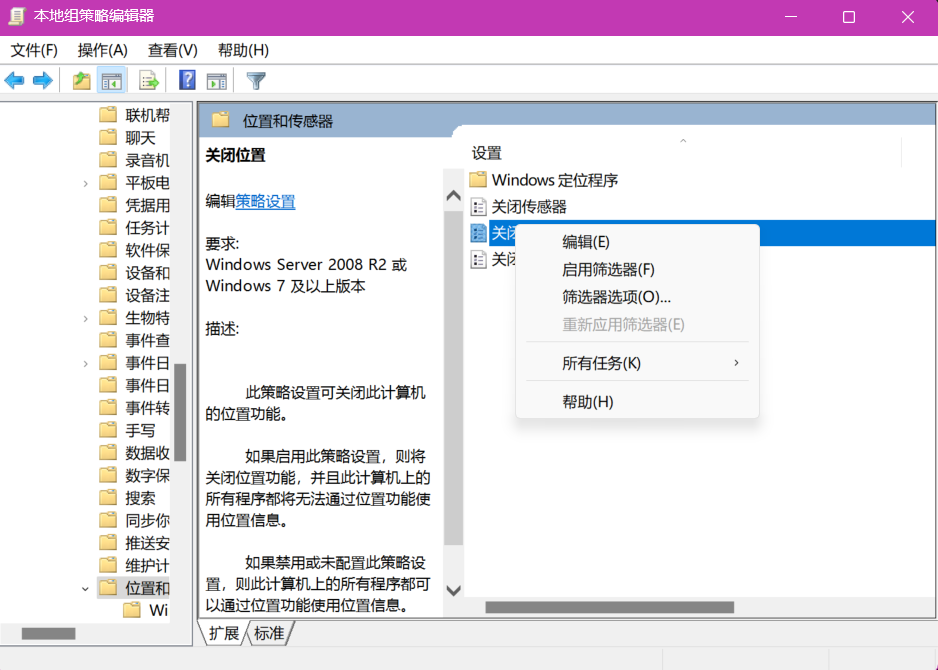Click the sort chevron above 设置 column
Viewport: 938px width, 670px height.
(x=683, y=141)
